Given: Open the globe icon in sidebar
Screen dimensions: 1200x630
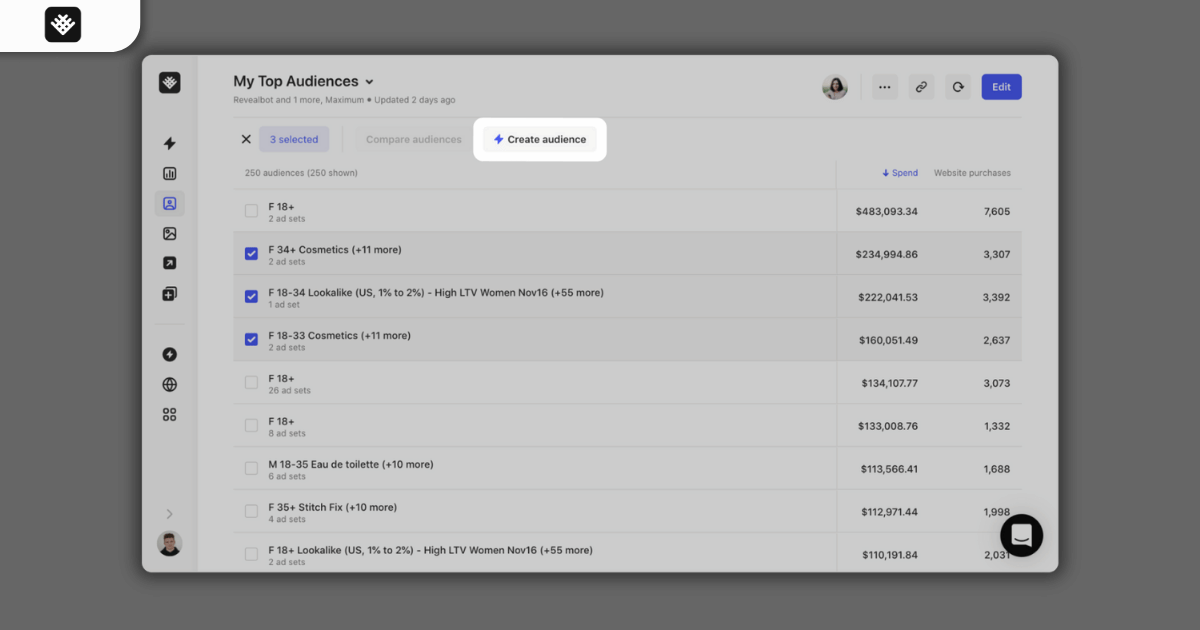Looking at the screenshot, I should coord(170,385).
